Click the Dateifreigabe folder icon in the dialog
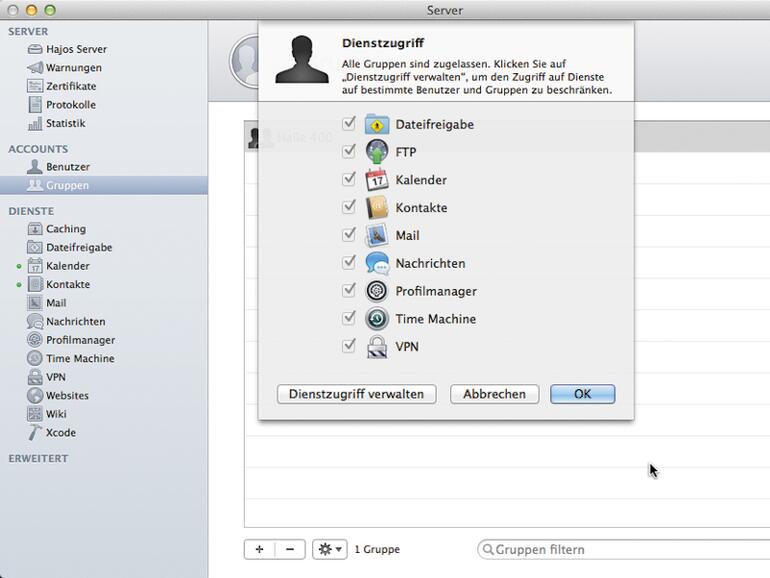 coord(377,124)
